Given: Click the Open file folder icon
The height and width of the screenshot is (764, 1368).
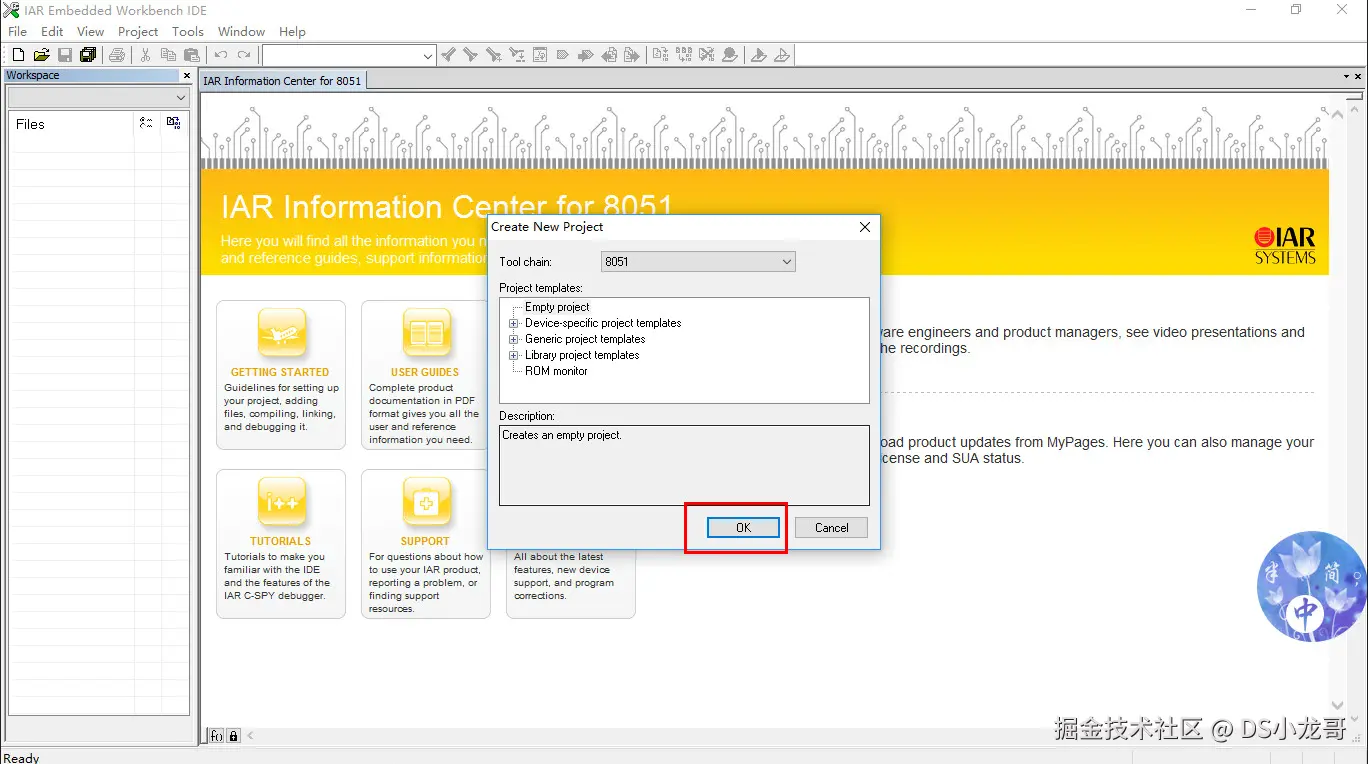Looking at the screenshot, I should pos(41,55).
